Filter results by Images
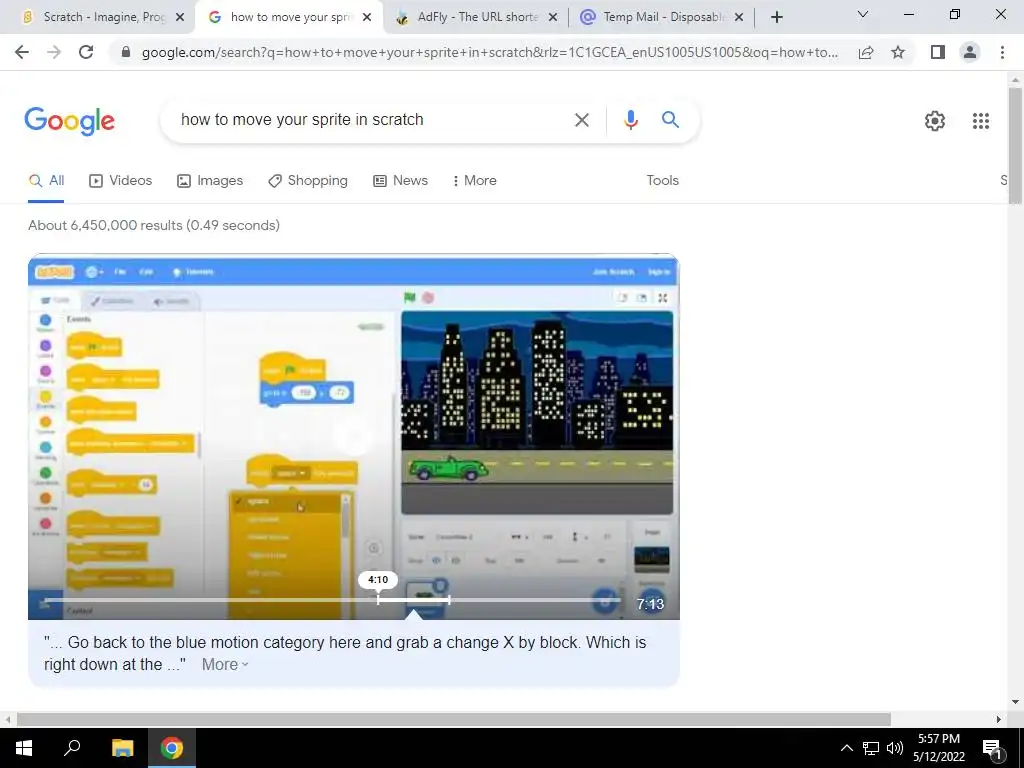Image resolution: width=1024 pixels, height=768 pixels. tap(210, 181)
